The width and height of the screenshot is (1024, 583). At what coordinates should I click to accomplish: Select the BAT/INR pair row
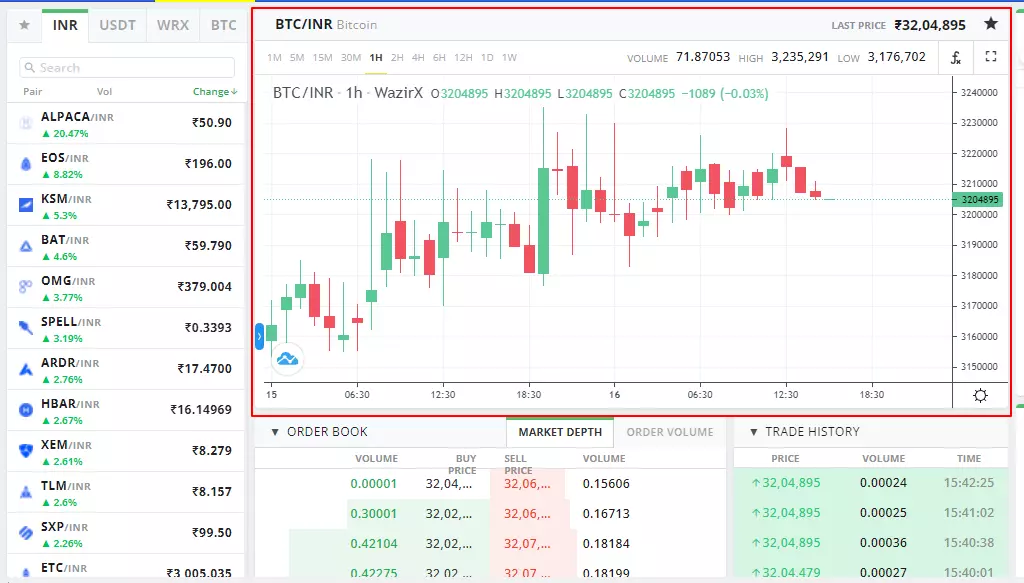[126, 246]
